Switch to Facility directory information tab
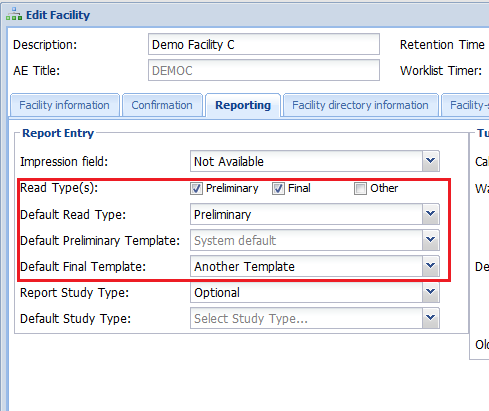This screenshot has height=411, width=489. 360,105
